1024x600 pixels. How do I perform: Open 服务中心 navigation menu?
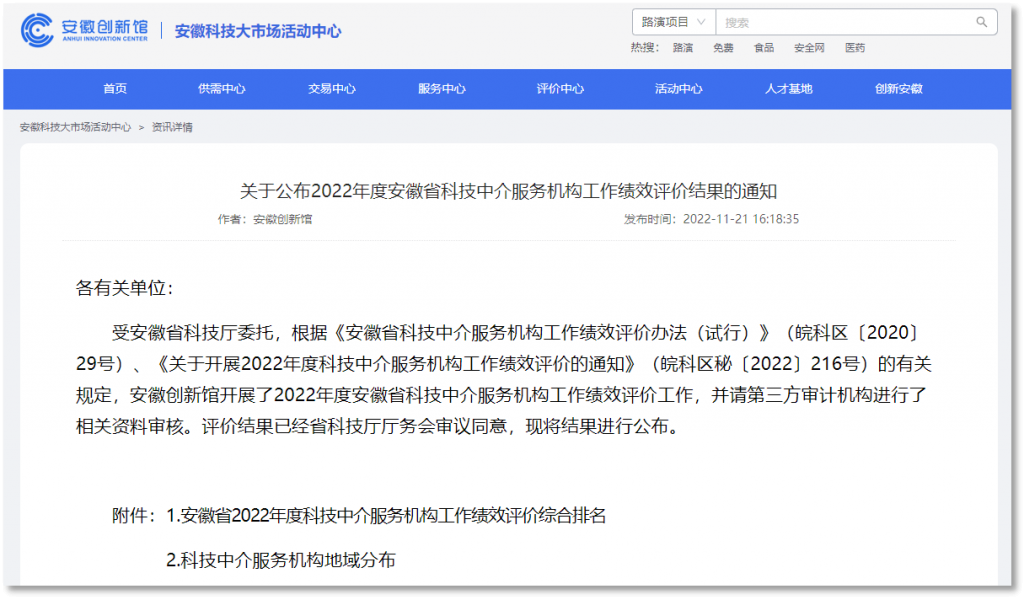(441, 89)
